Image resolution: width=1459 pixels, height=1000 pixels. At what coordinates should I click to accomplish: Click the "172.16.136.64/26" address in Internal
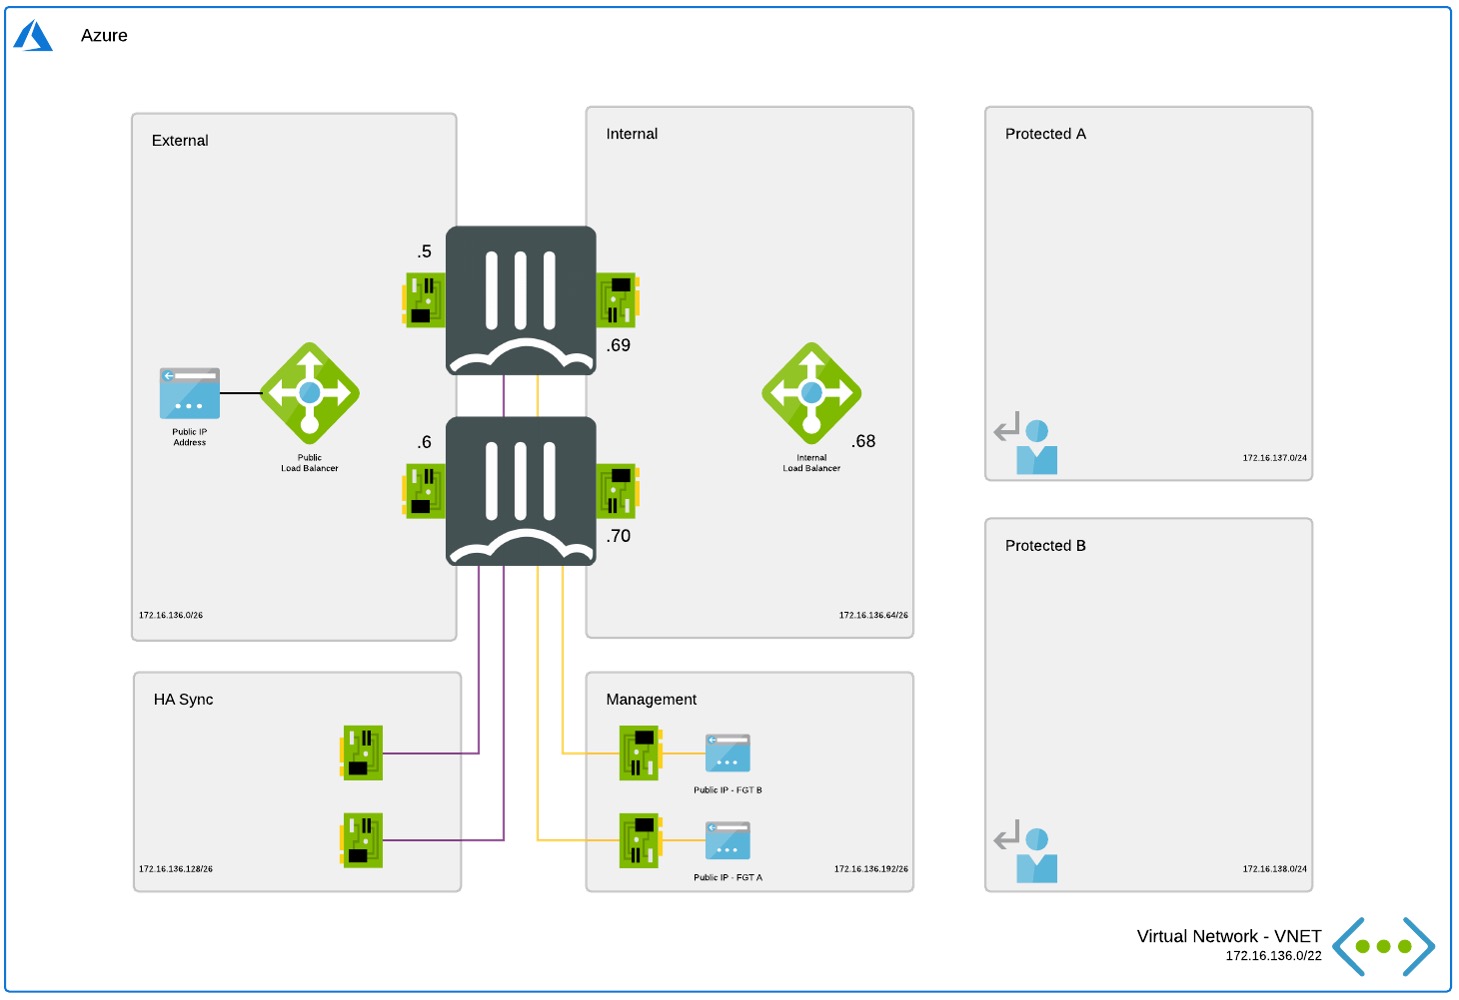(874, 615)
